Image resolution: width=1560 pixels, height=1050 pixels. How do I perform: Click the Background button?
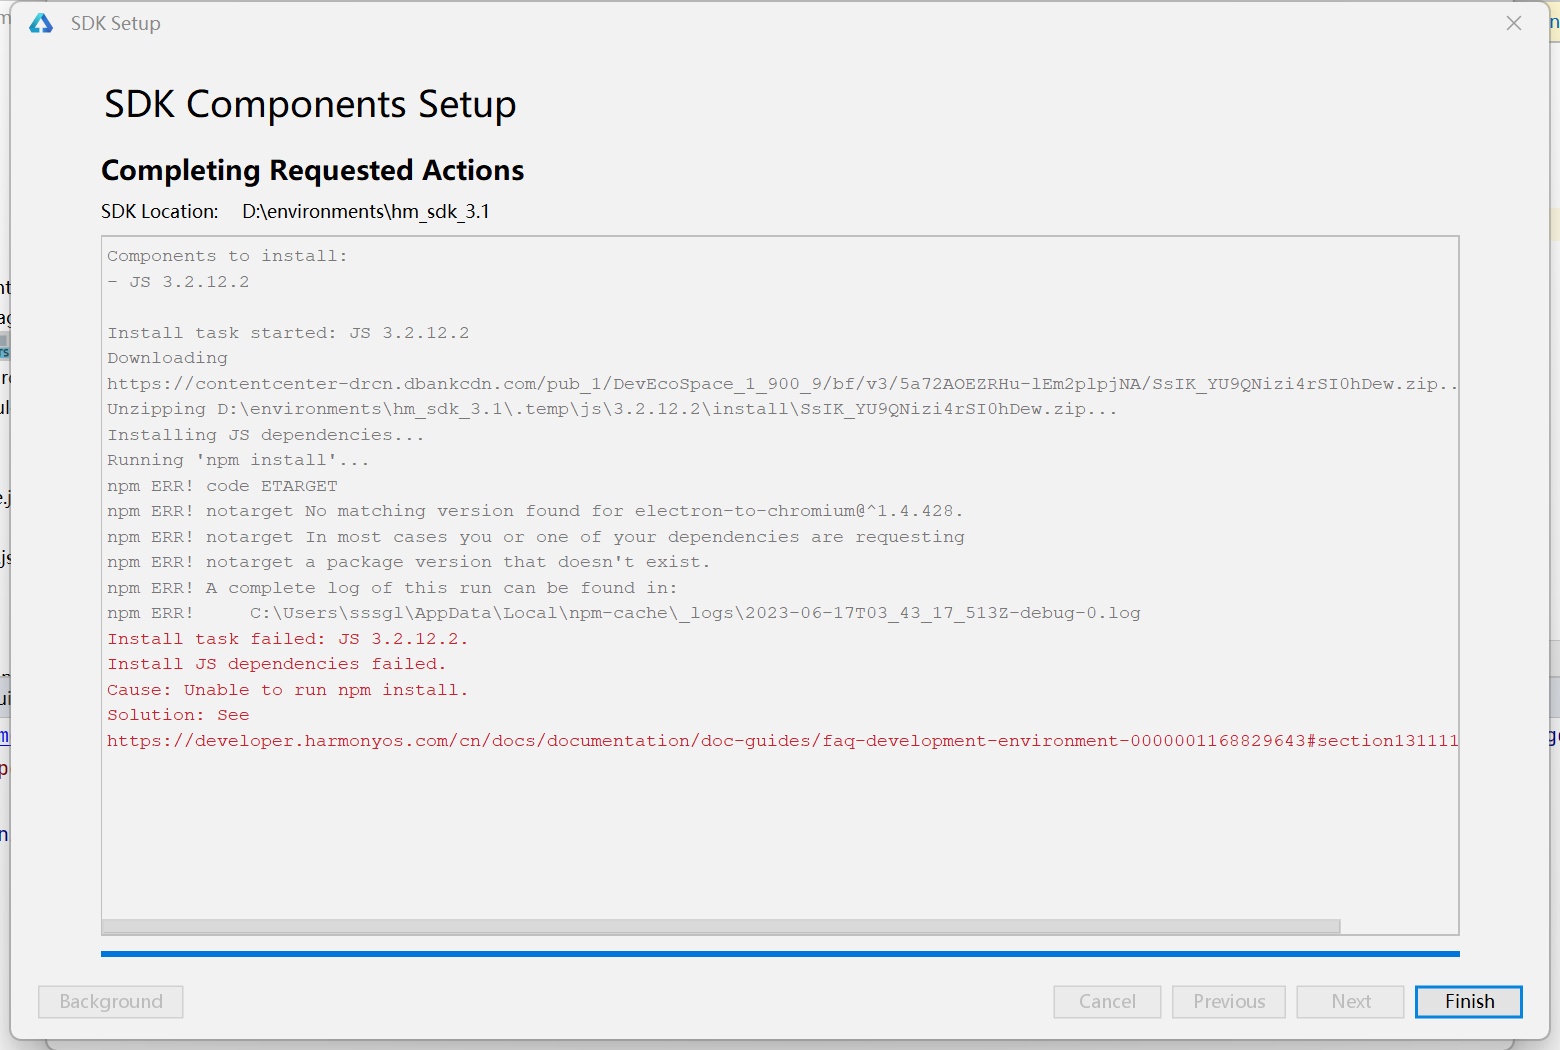(x=111, y=1001)
